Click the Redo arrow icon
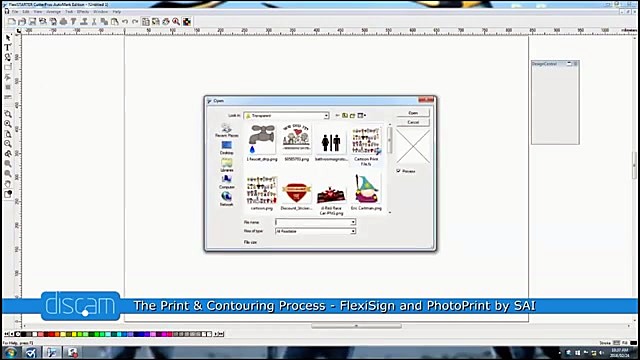 135,22
